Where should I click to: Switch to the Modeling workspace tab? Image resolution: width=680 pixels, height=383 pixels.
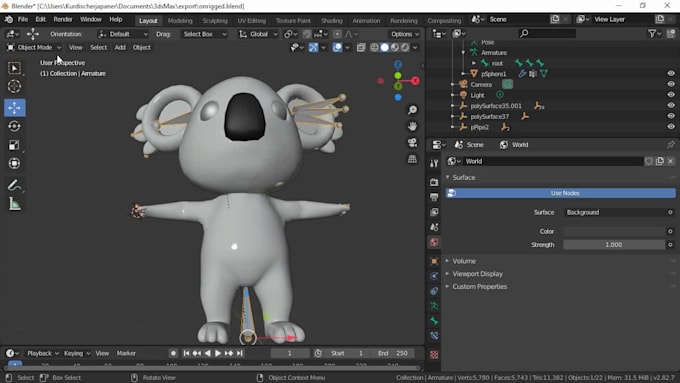[x=180, y=20]
